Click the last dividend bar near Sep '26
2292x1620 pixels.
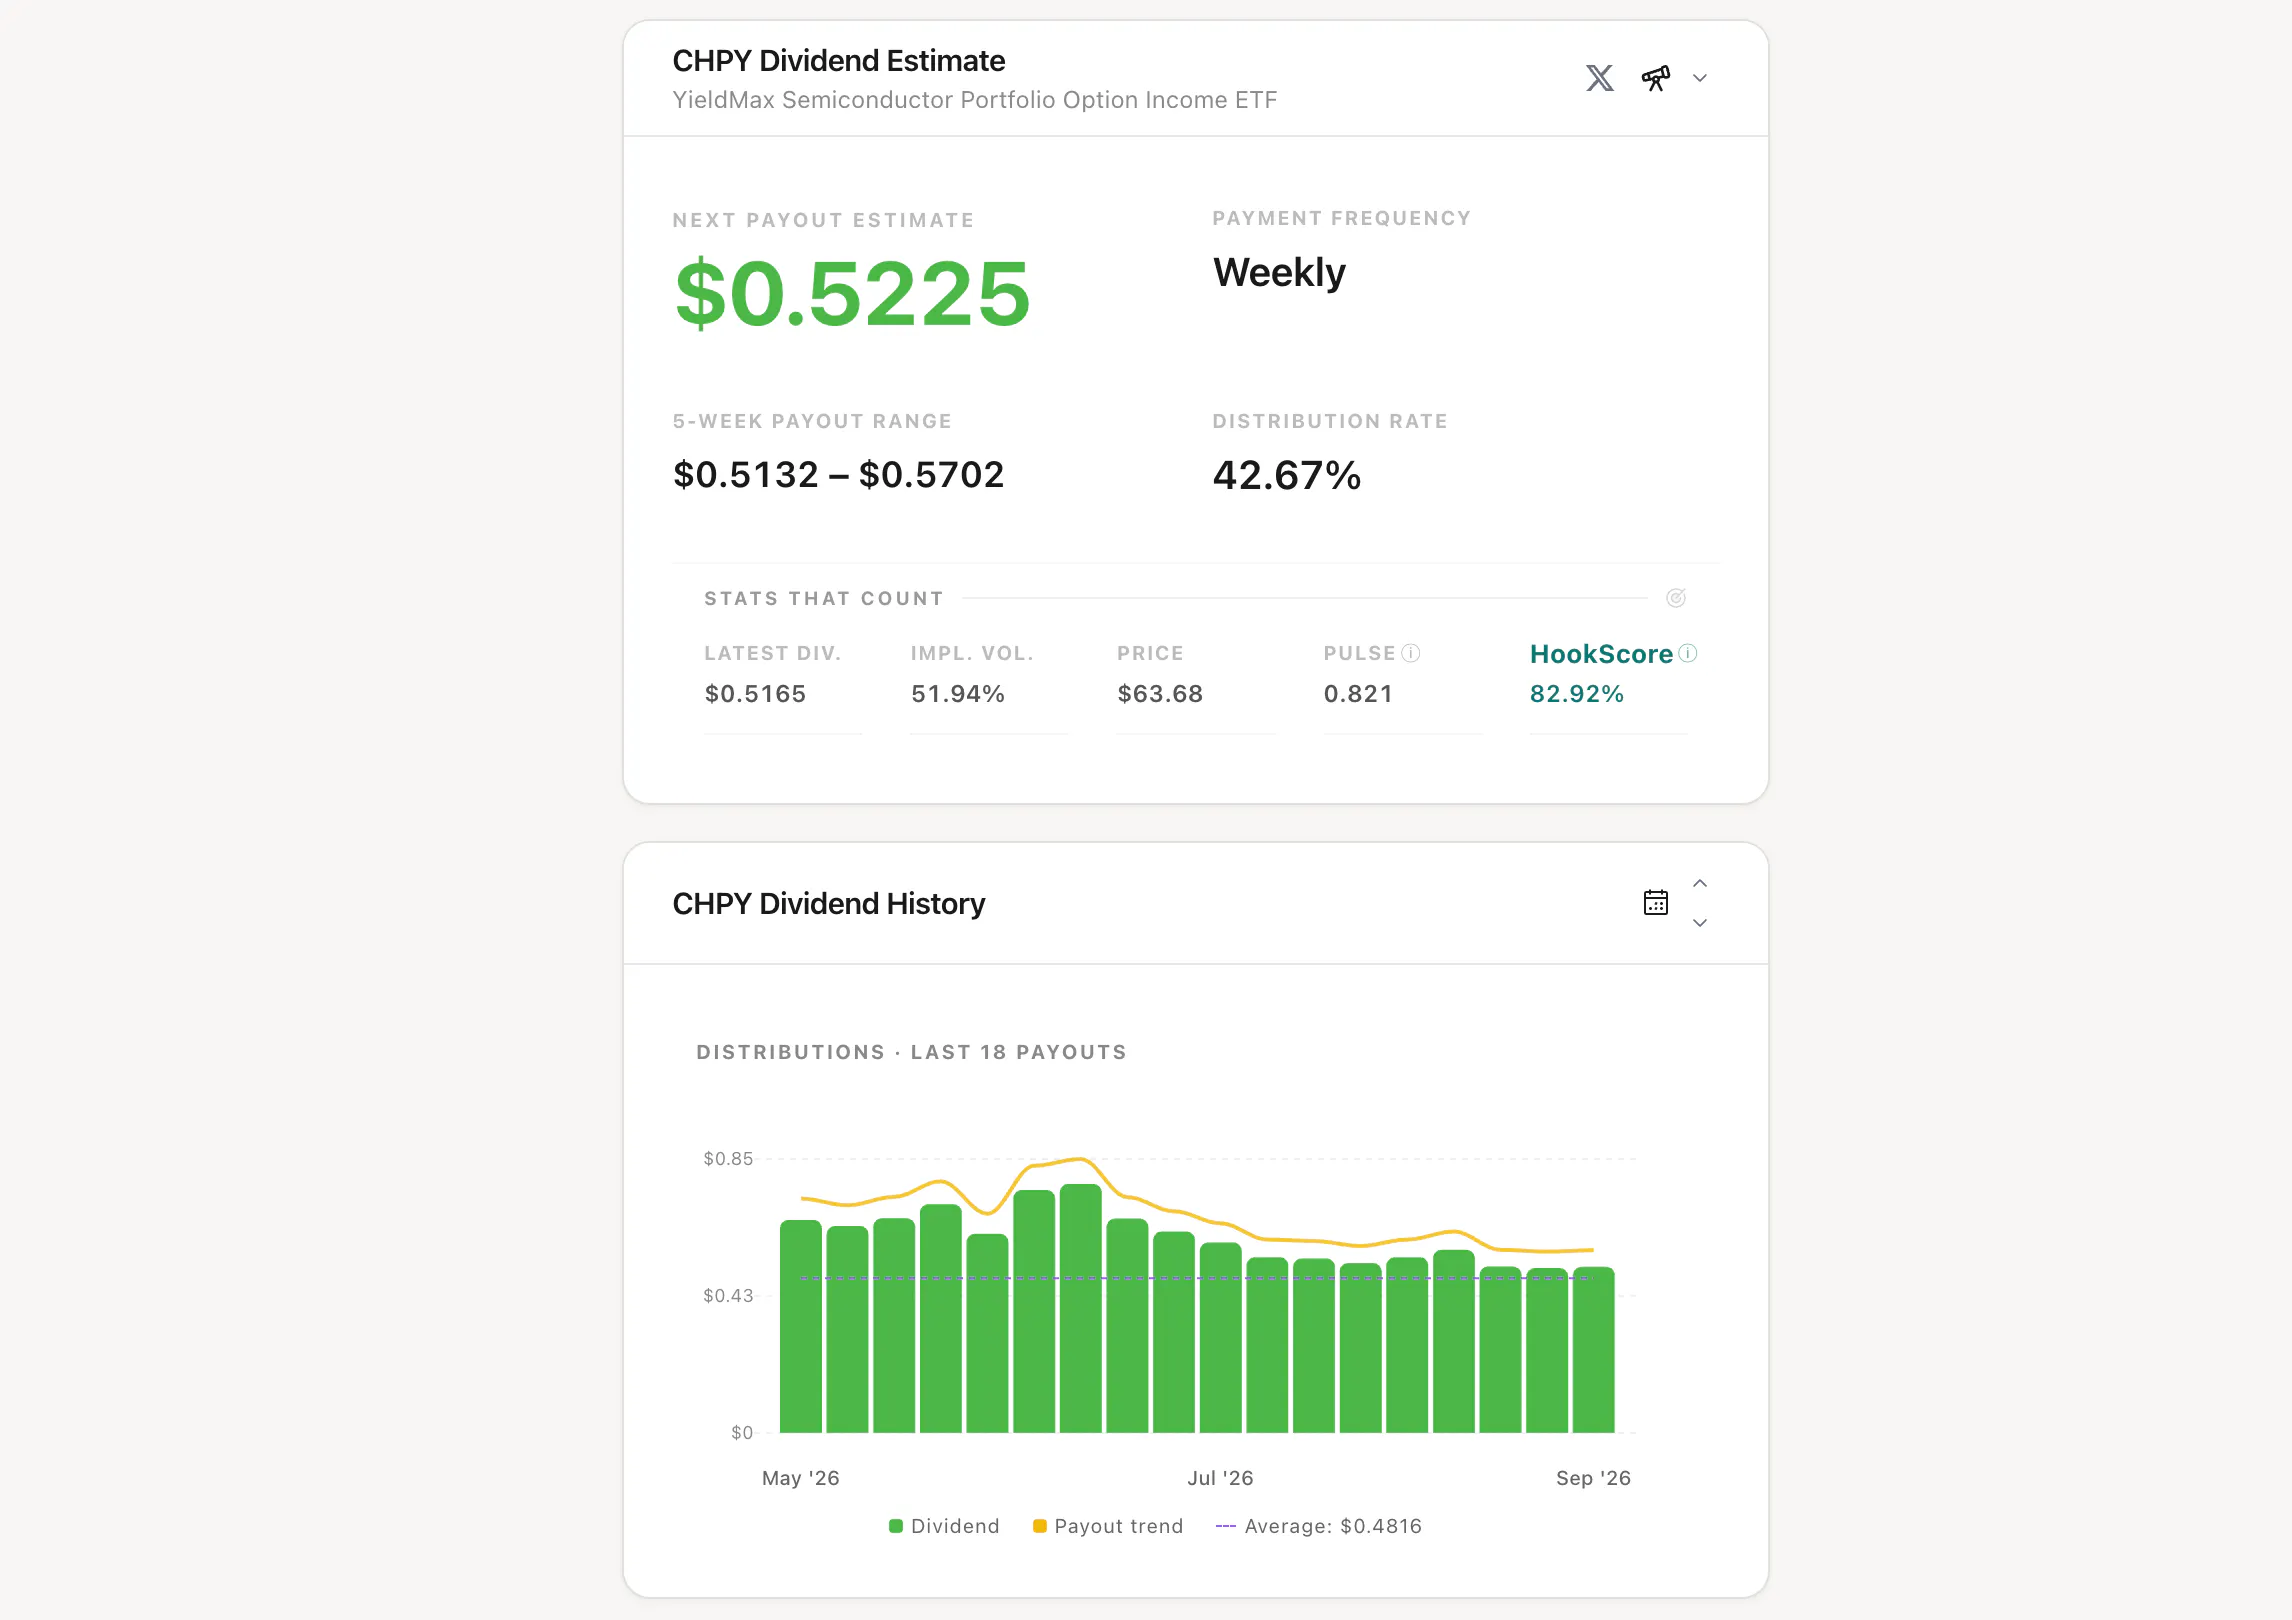[1593, 1349]
